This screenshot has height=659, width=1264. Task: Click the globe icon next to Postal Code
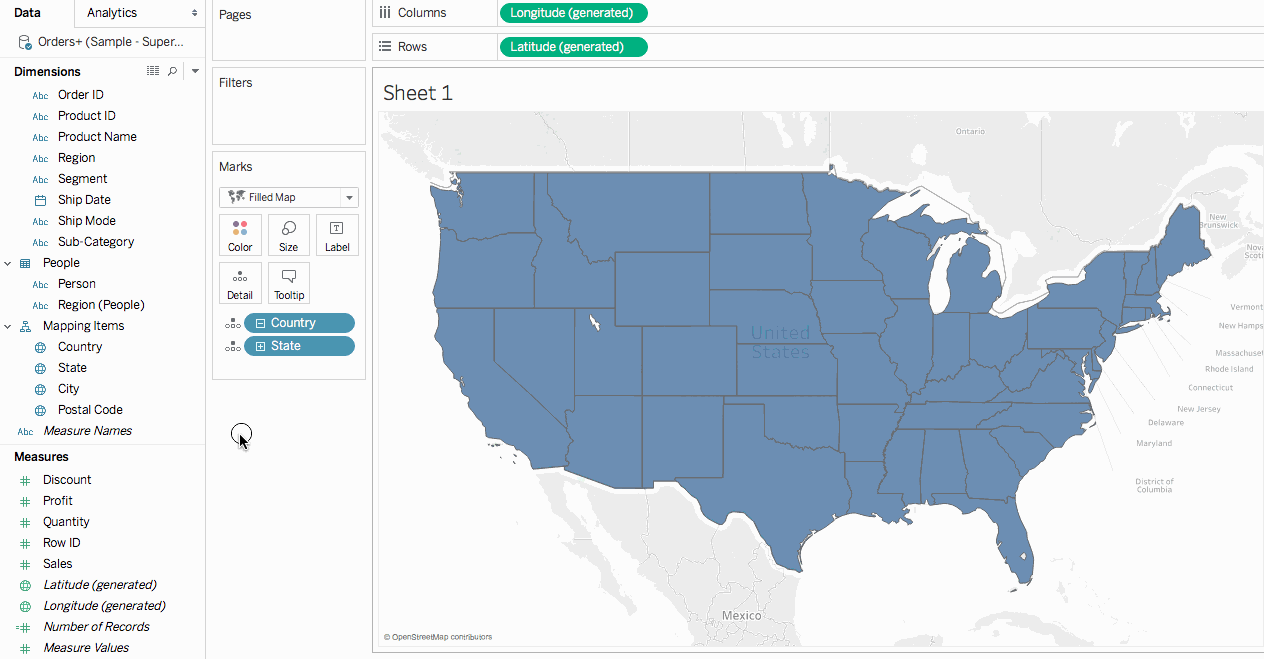(x=40, y=410)
